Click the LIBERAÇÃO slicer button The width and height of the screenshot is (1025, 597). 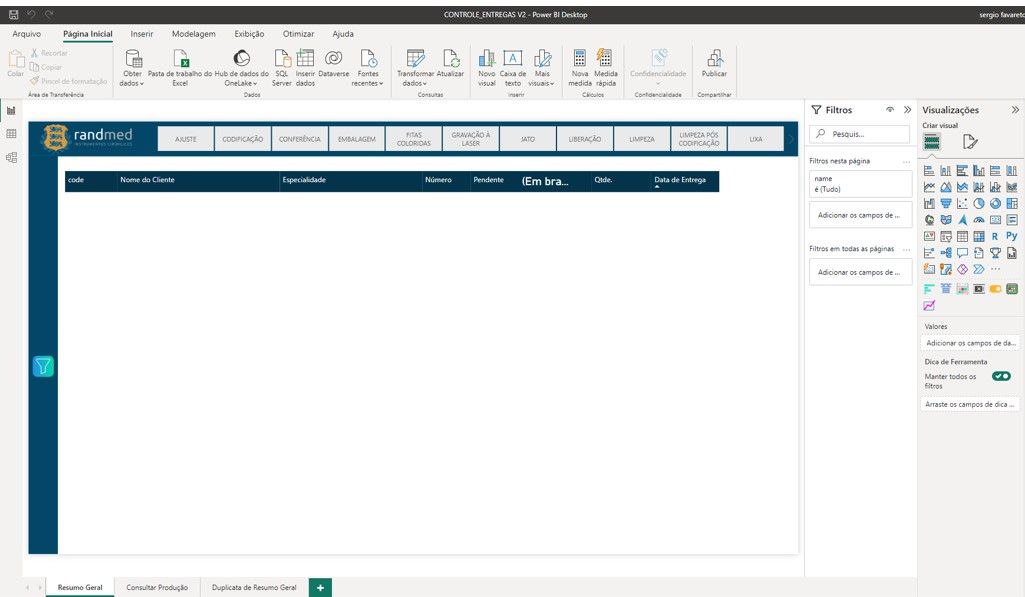click(584, 139)
